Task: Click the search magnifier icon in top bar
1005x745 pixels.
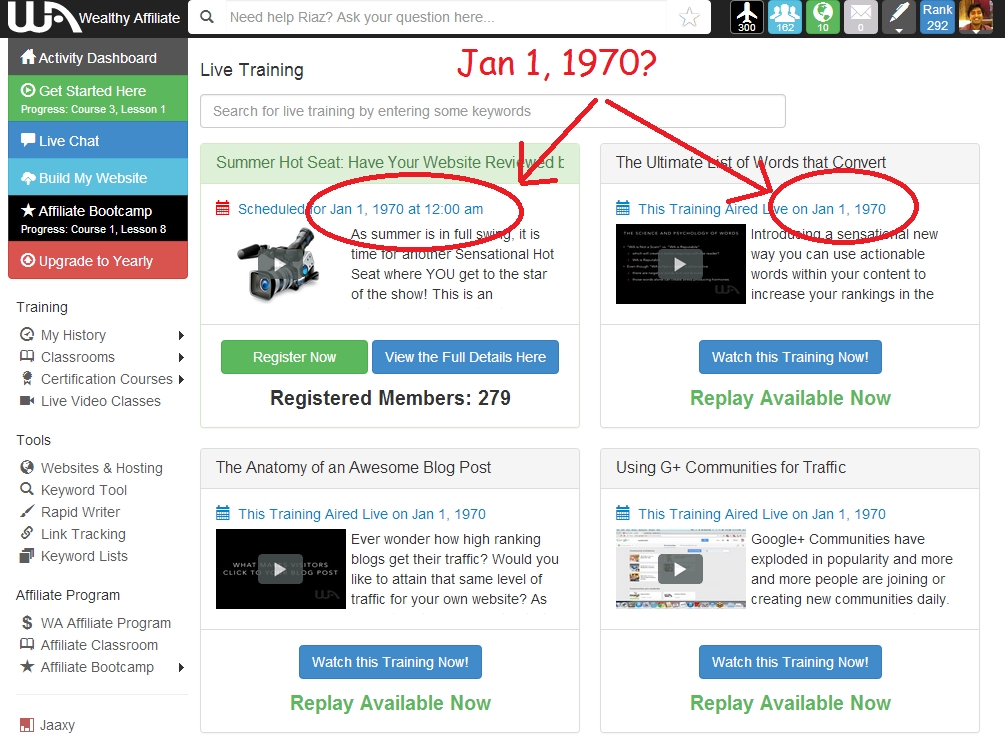Action: tap(207, 17)
